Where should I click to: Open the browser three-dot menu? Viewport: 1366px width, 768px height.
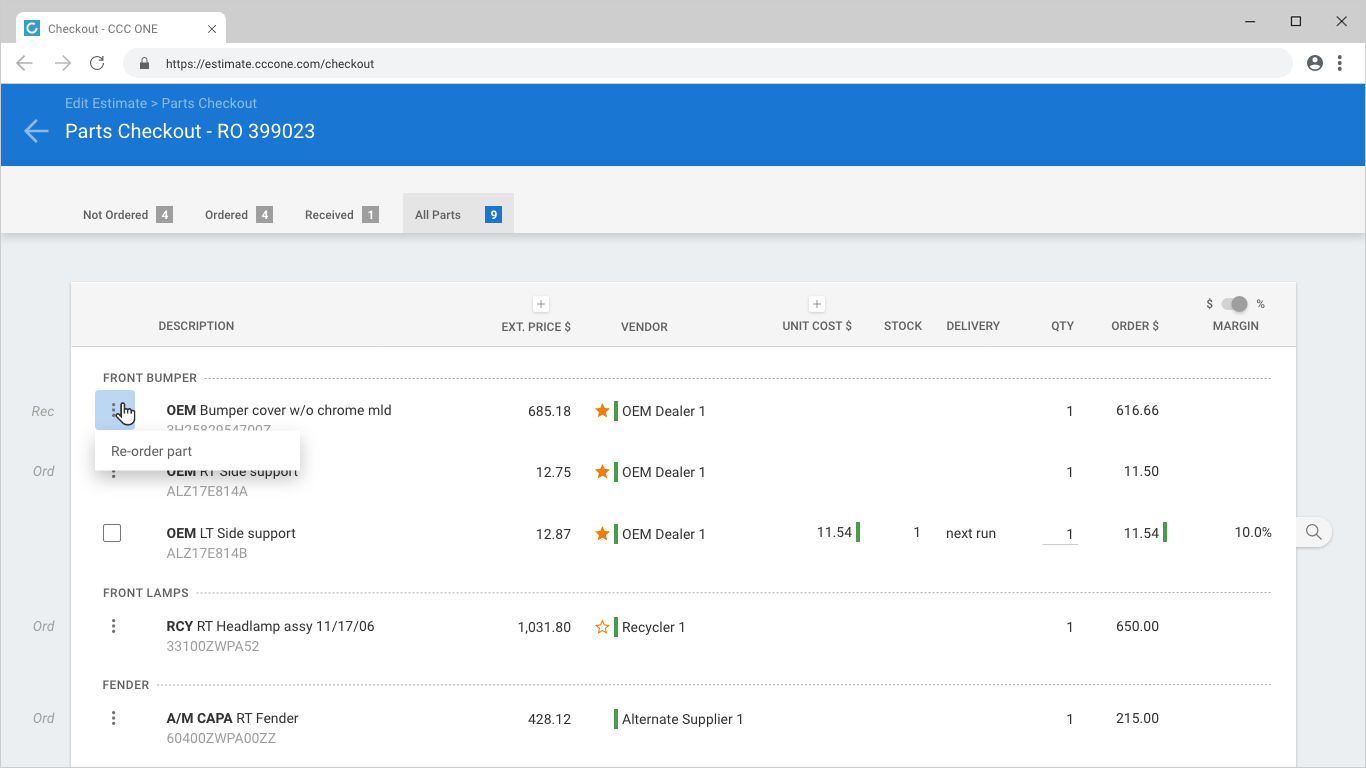click(1340, 63)
